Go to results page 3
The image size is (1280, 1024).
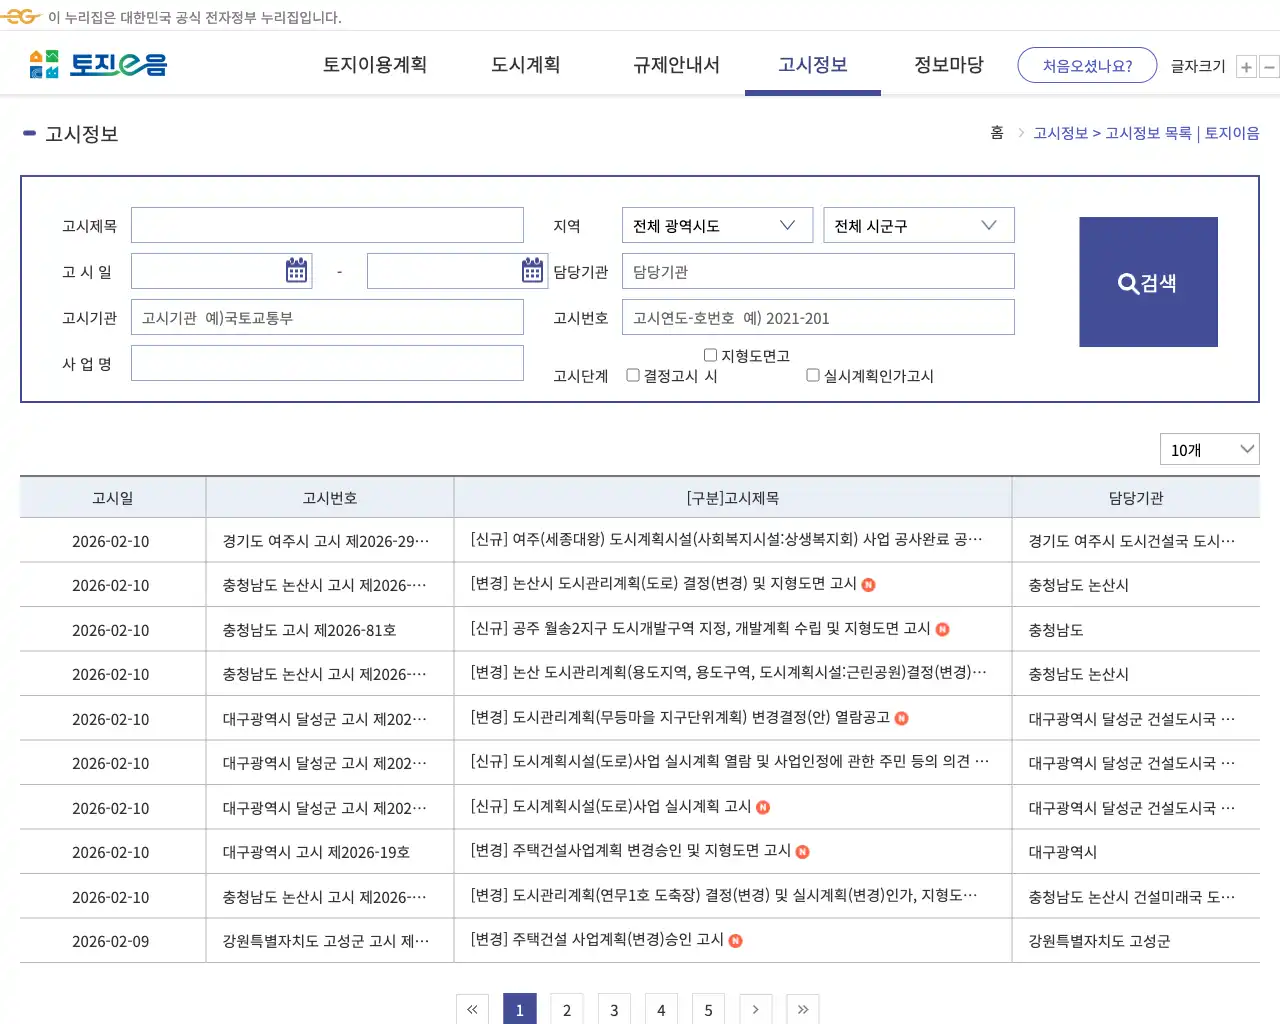click(614, 1009)
